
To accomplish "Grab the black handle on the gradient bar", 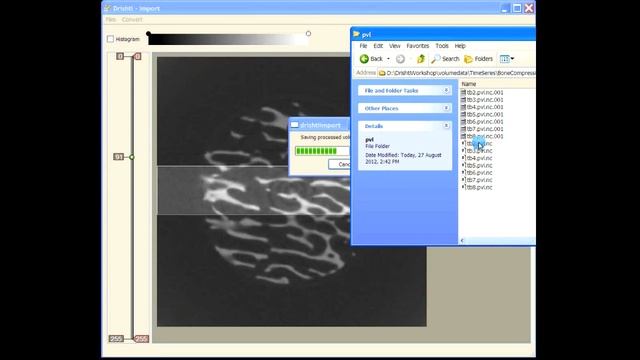I will [x=149, y=33].
